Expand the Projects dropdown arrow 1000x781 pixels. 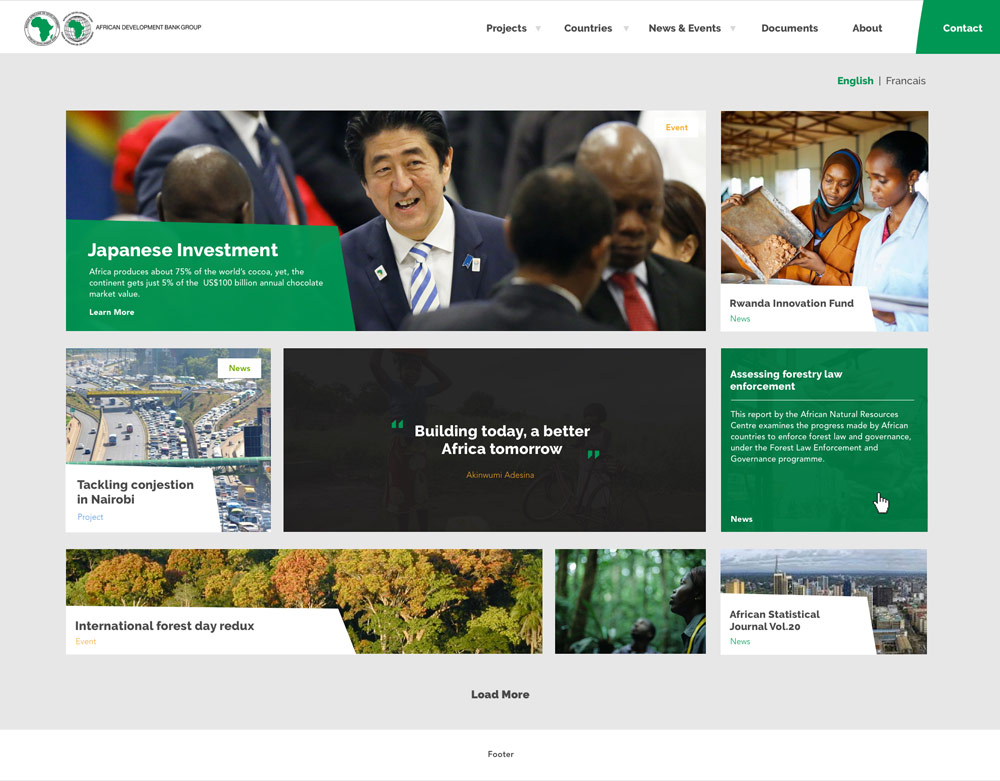coord(538,28)
